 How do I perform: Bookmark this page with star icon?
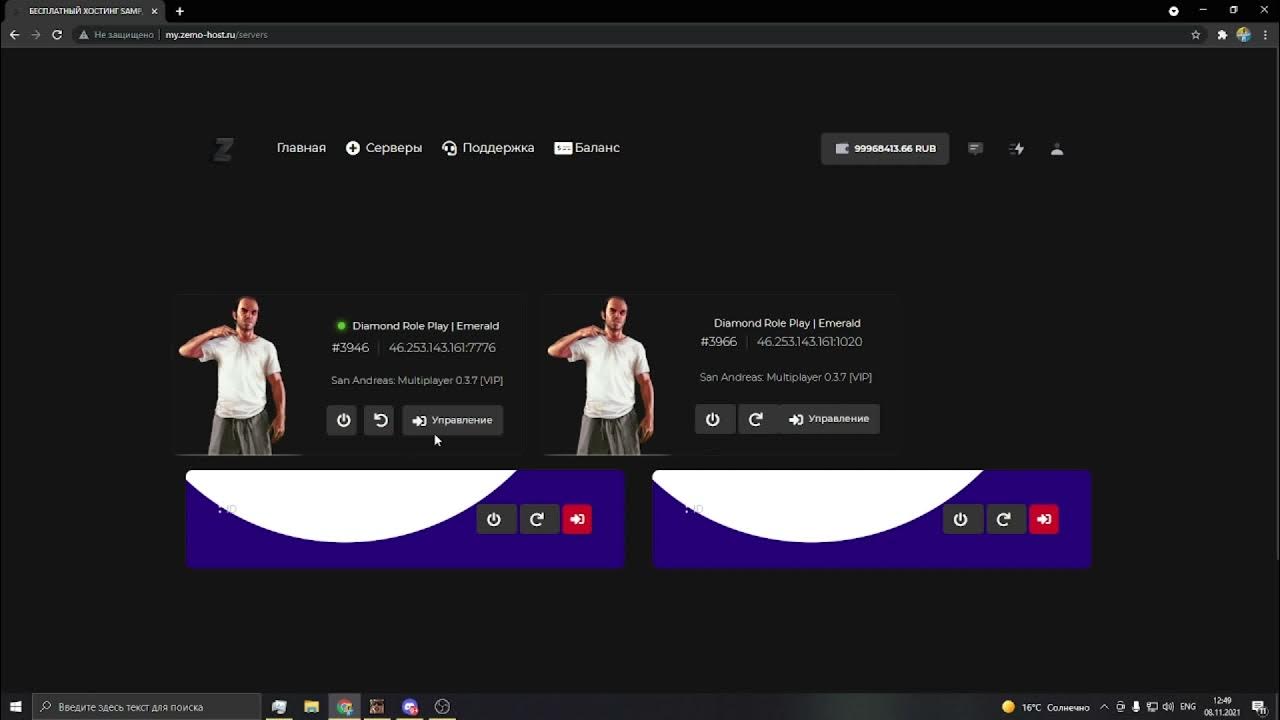coord(1195,34)
